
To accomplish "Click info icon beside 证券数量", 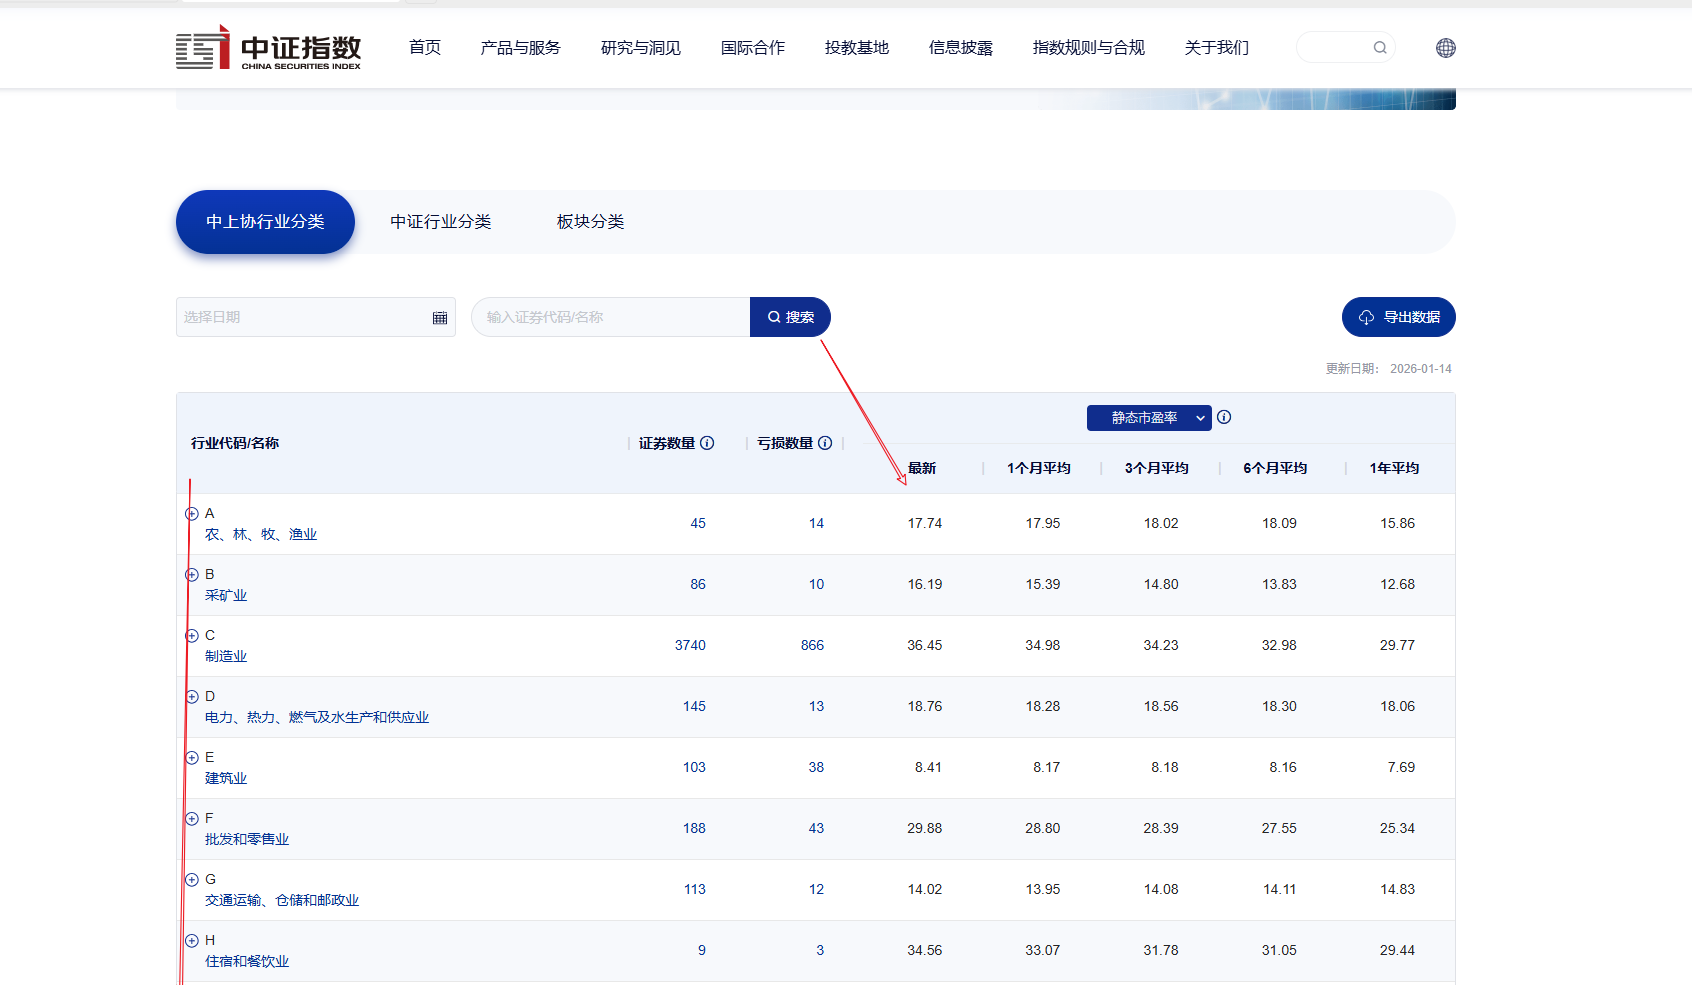I will (x=707, y=443).
